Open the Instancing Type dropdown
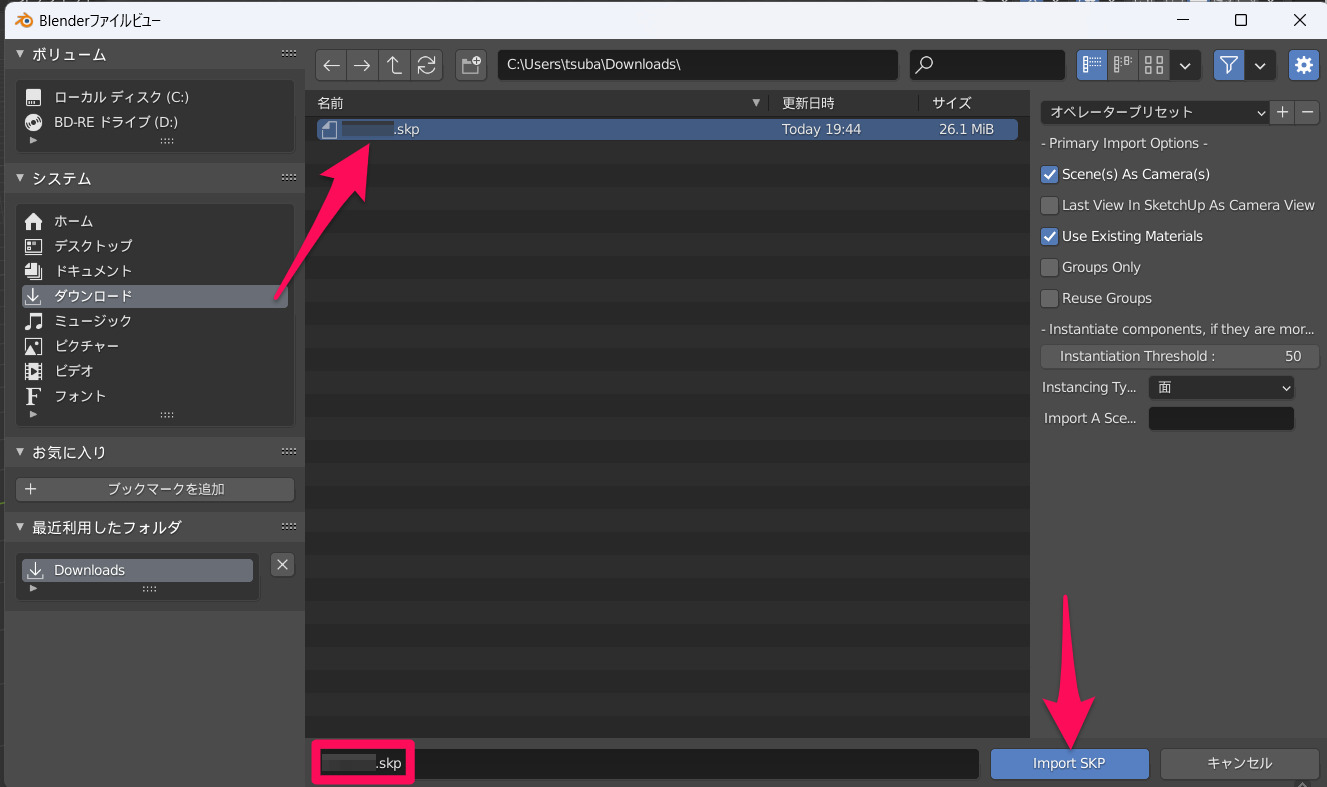The width and height of the screenshot is (1327, 787). pyautogui.click(x=1221, y=387)
